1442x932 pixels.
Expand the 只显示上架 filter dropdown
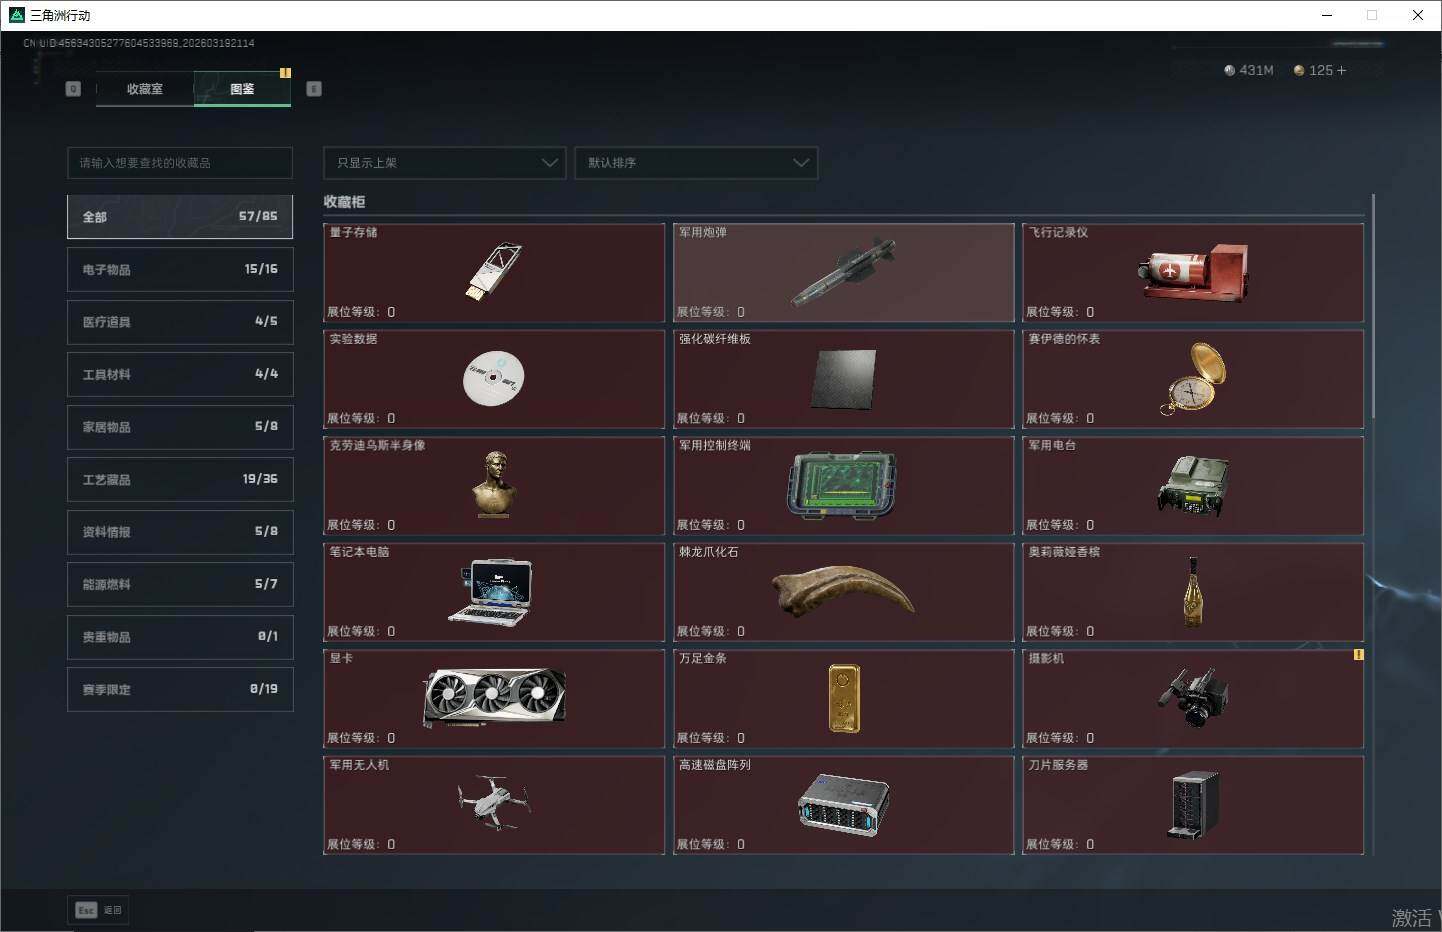tap(445, 163)
